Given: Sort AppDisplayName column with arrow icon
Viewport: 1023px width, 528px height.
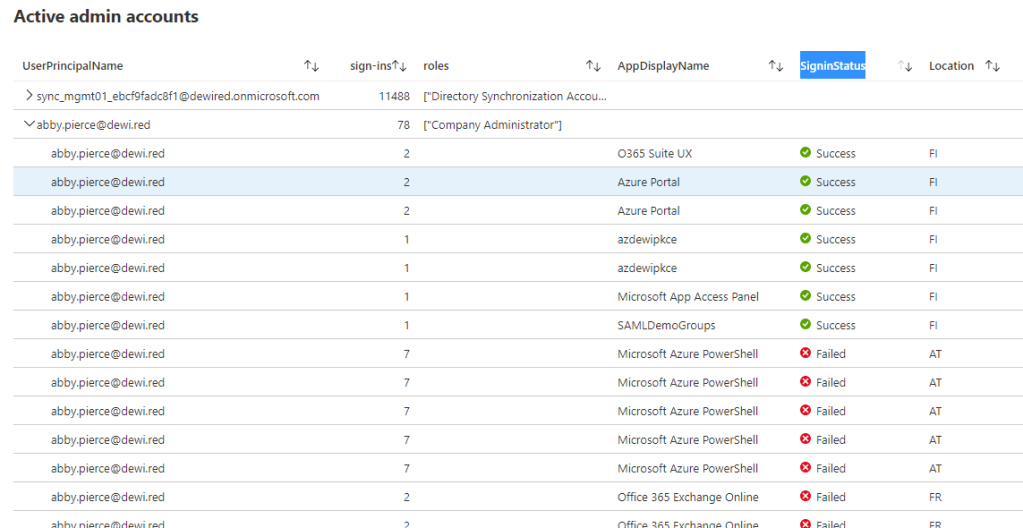Looking at the screenshot, I should coord(775,66).
